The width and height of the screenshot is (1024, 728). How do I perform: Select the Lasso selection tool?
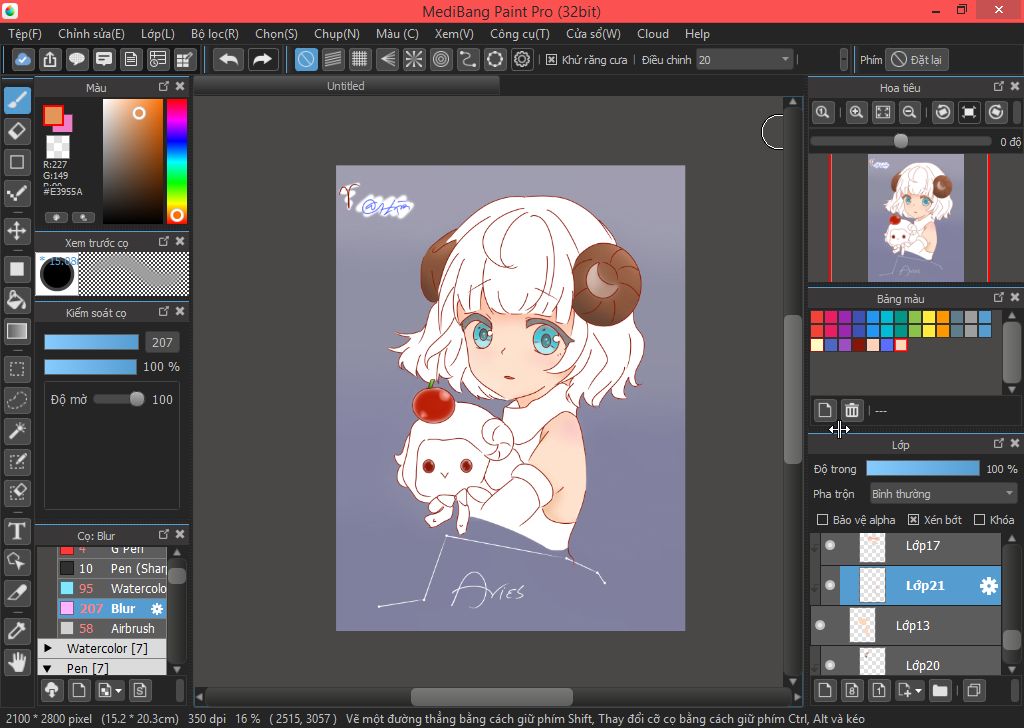[x=17, y=400]
